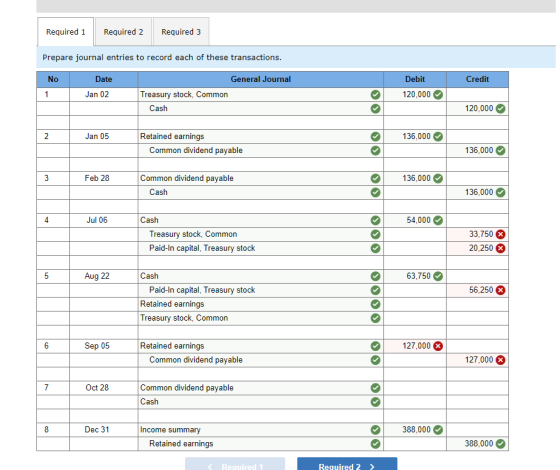Click the red X beside the 127,000 debit
Image resolution: width=560 pixels, height=470 pixels.
[438, 346]
